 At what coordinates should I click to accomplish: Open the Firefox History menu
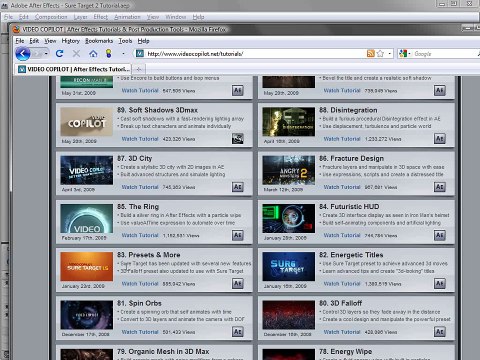pyautogui.click(x=71, y=41)
